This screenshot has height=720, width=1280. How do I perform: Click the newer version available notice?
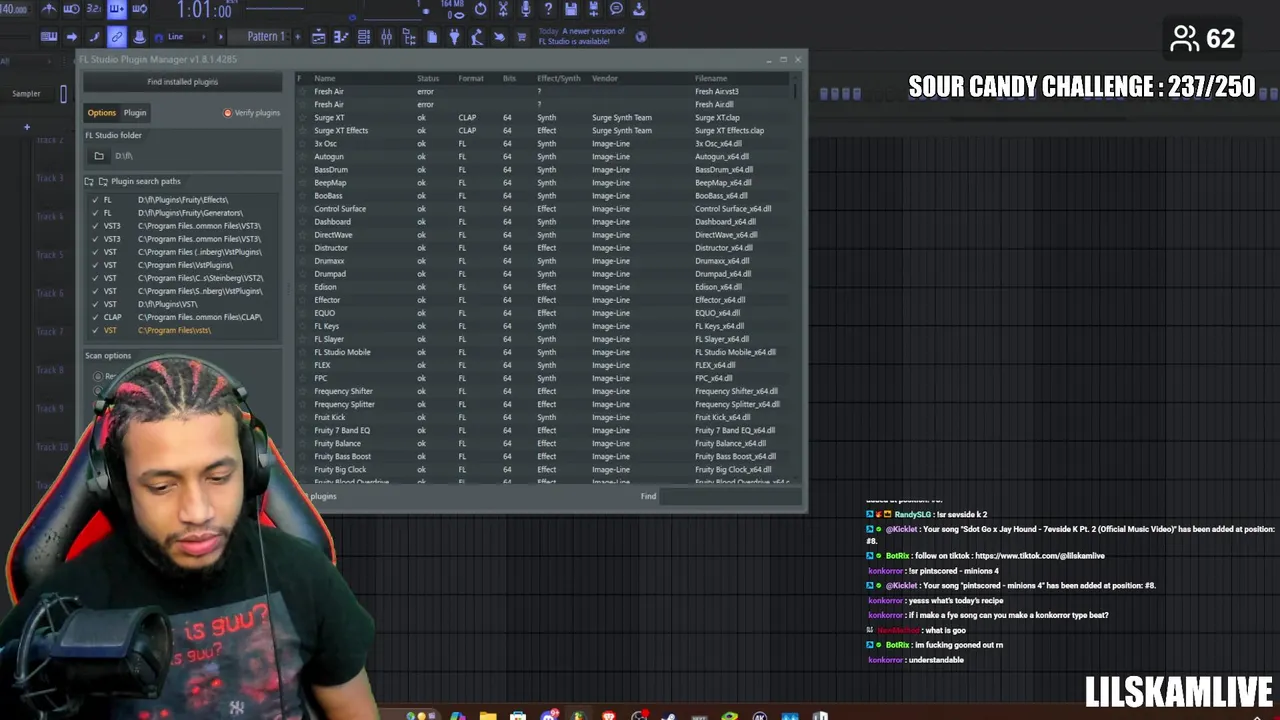[581, 36]
